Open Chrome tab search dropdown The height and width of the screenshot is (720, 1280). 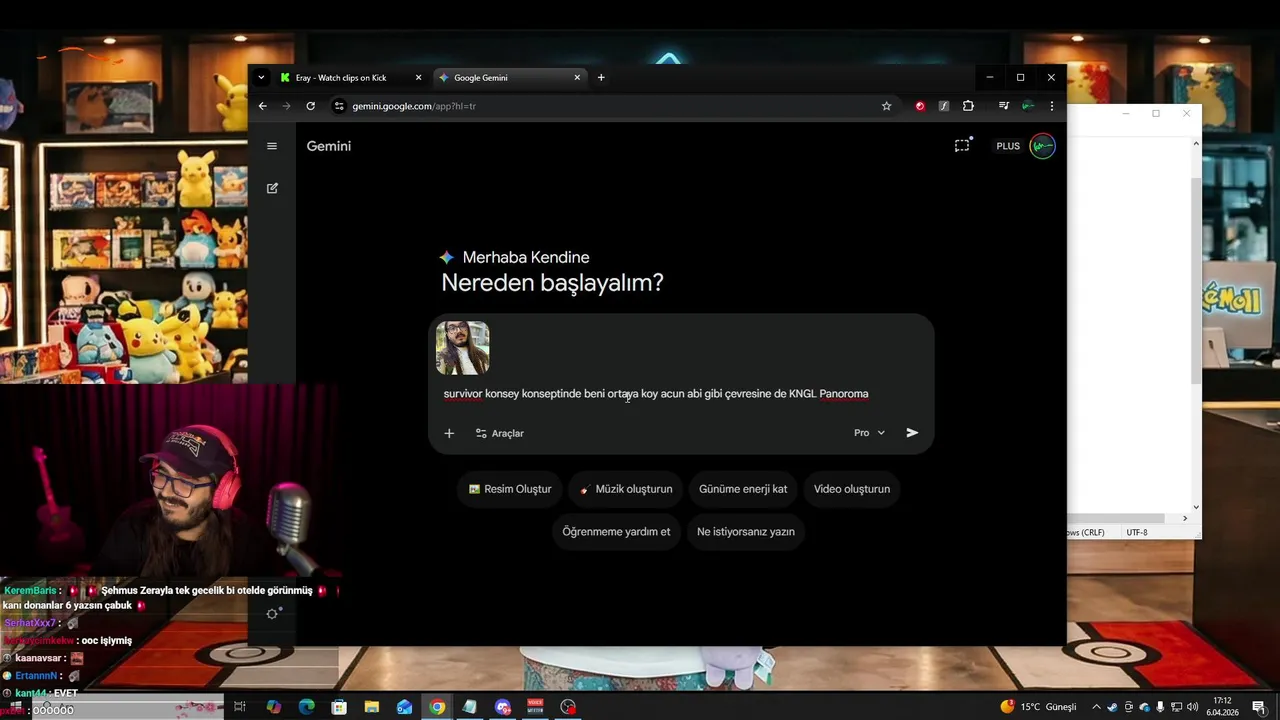coord(261,78)
